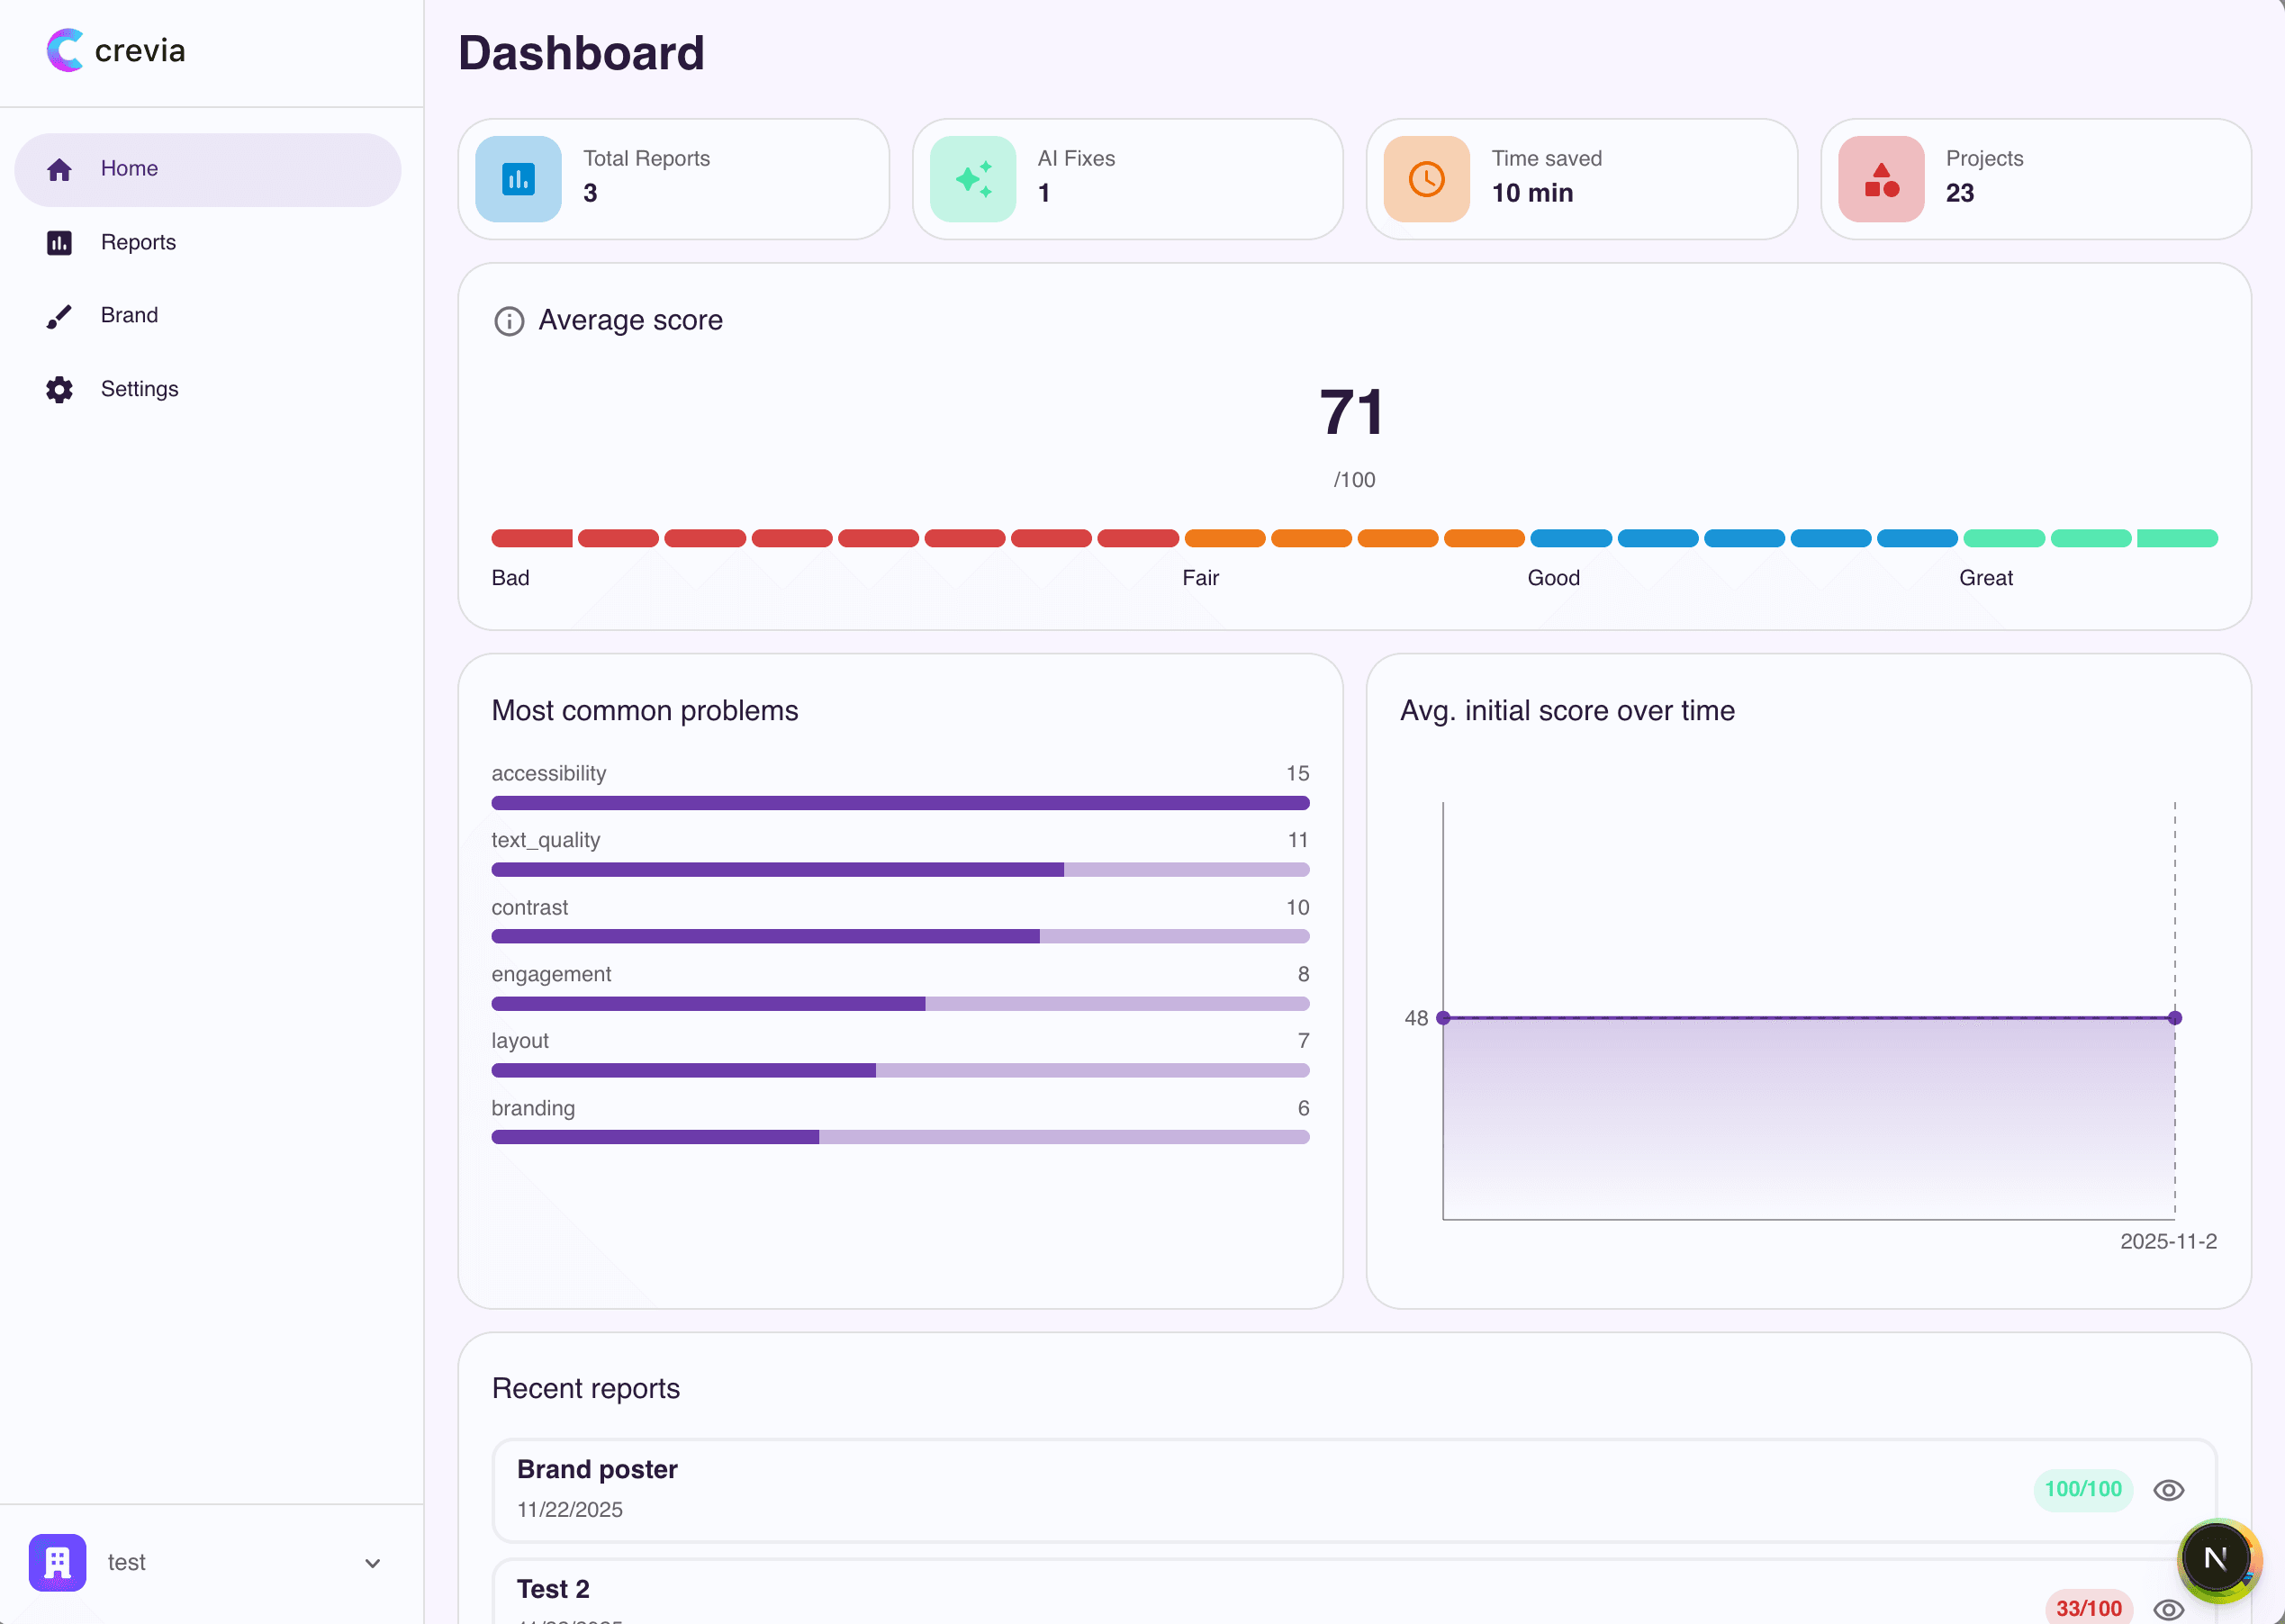Select Settings from the sidebar menu

(x=139, y=389)
